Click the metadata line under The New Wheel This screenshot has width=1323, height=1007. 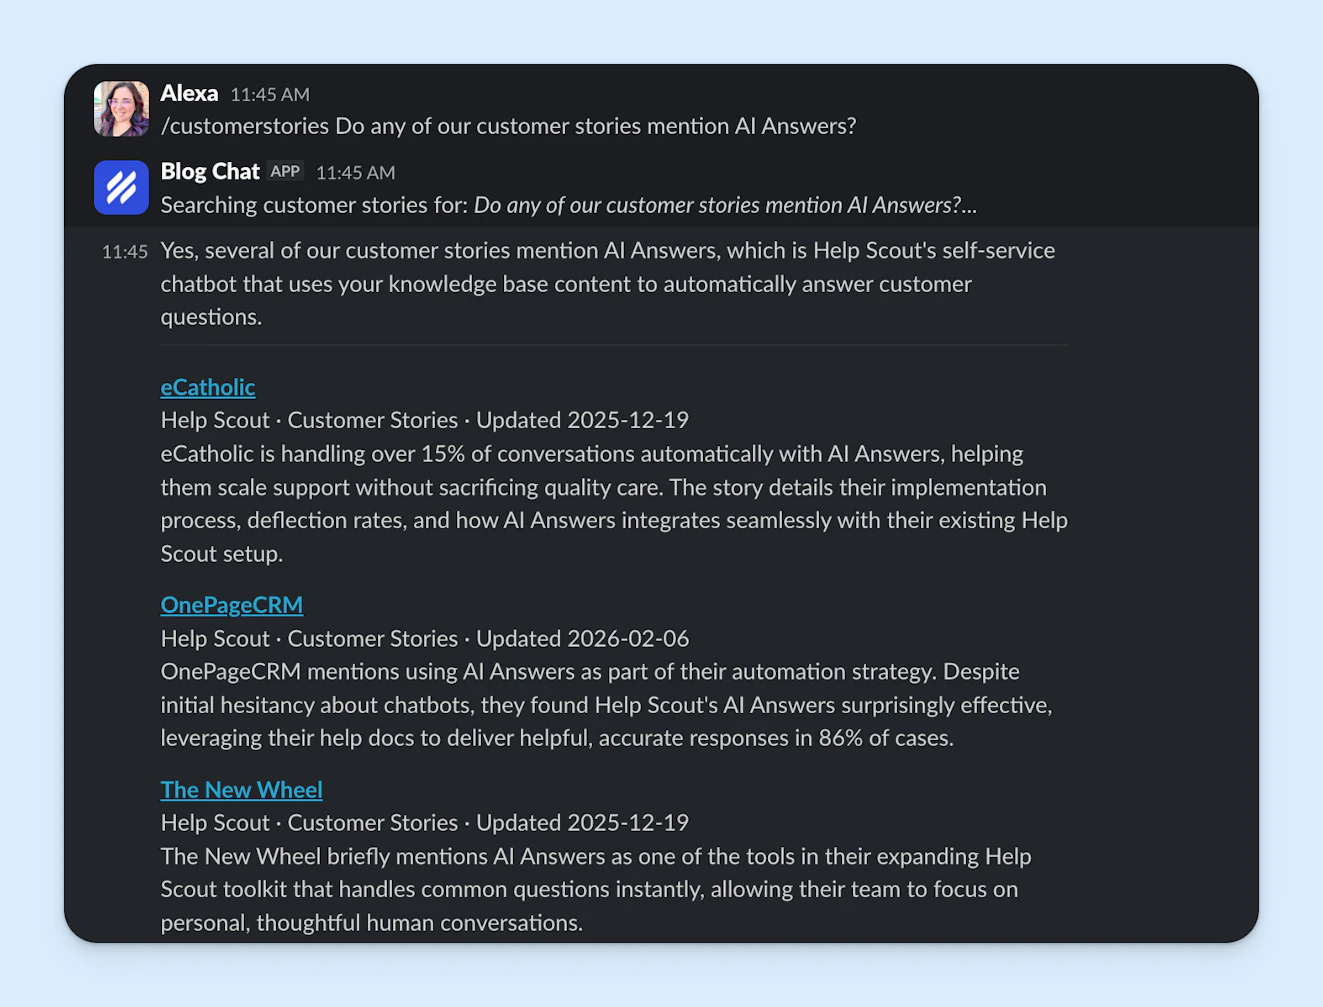pyautogui.click(x=424, y=823)
